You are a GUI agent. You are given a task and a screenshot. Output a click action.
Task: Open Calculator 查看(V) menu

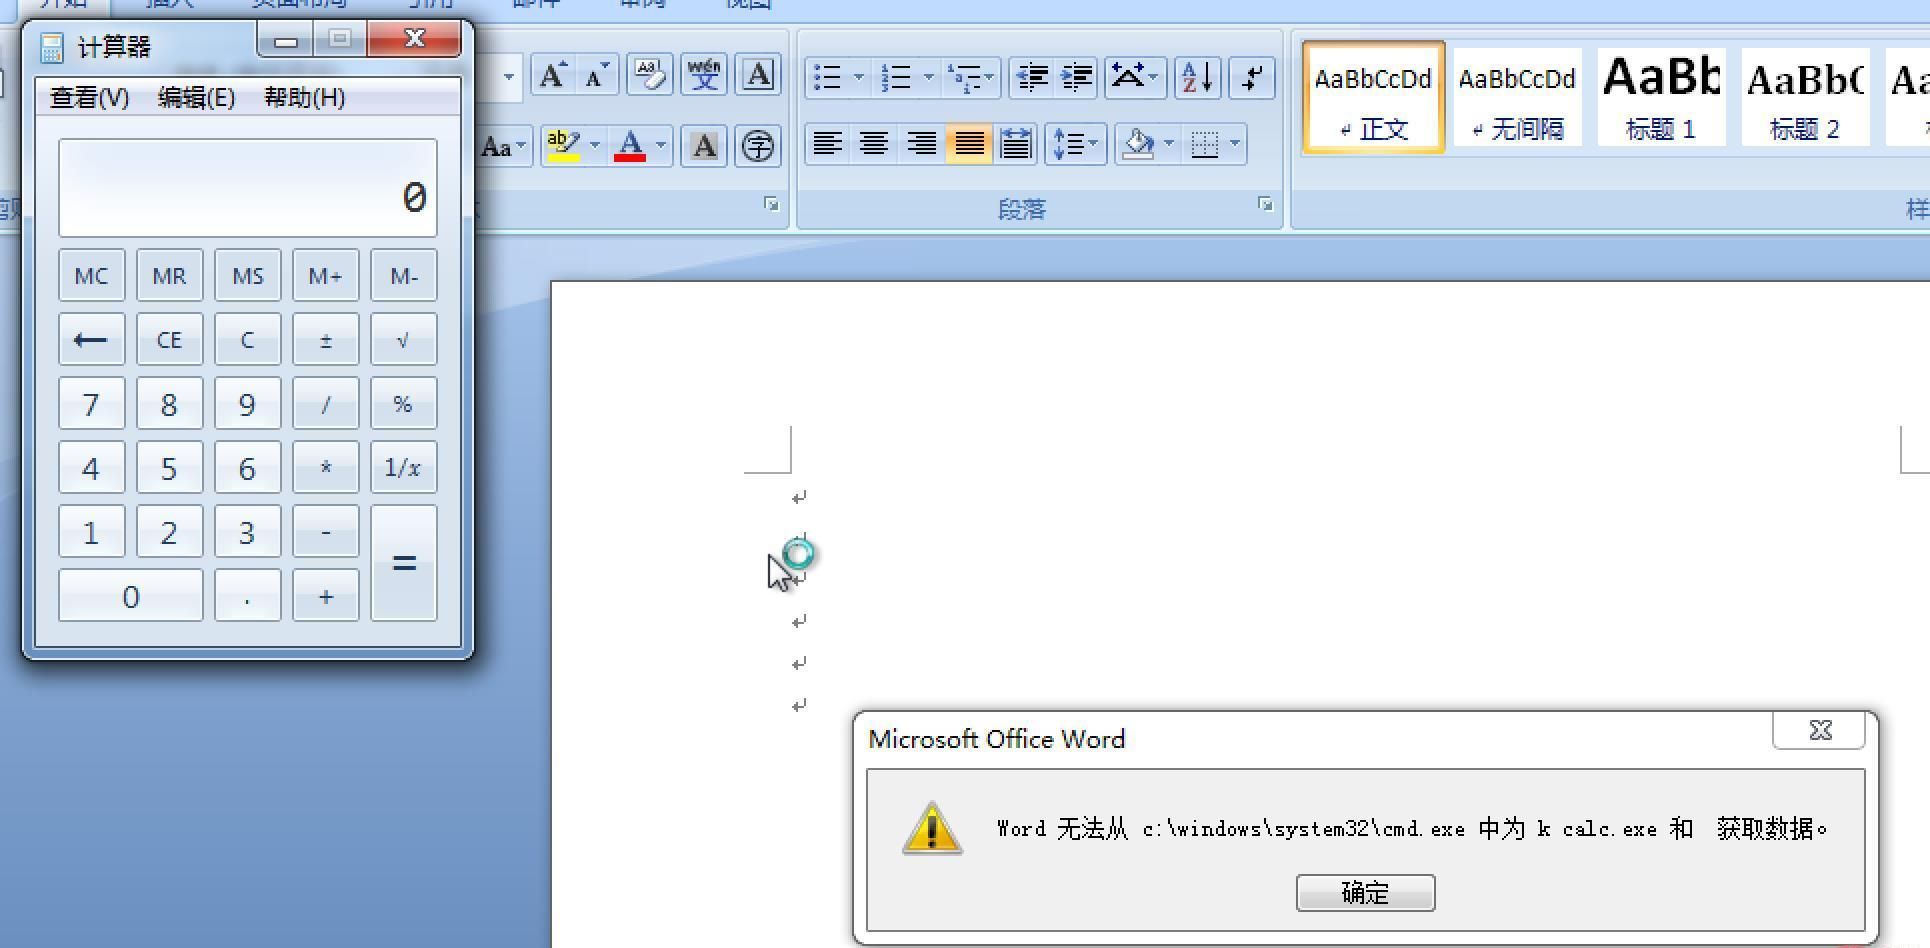[89, 98]
